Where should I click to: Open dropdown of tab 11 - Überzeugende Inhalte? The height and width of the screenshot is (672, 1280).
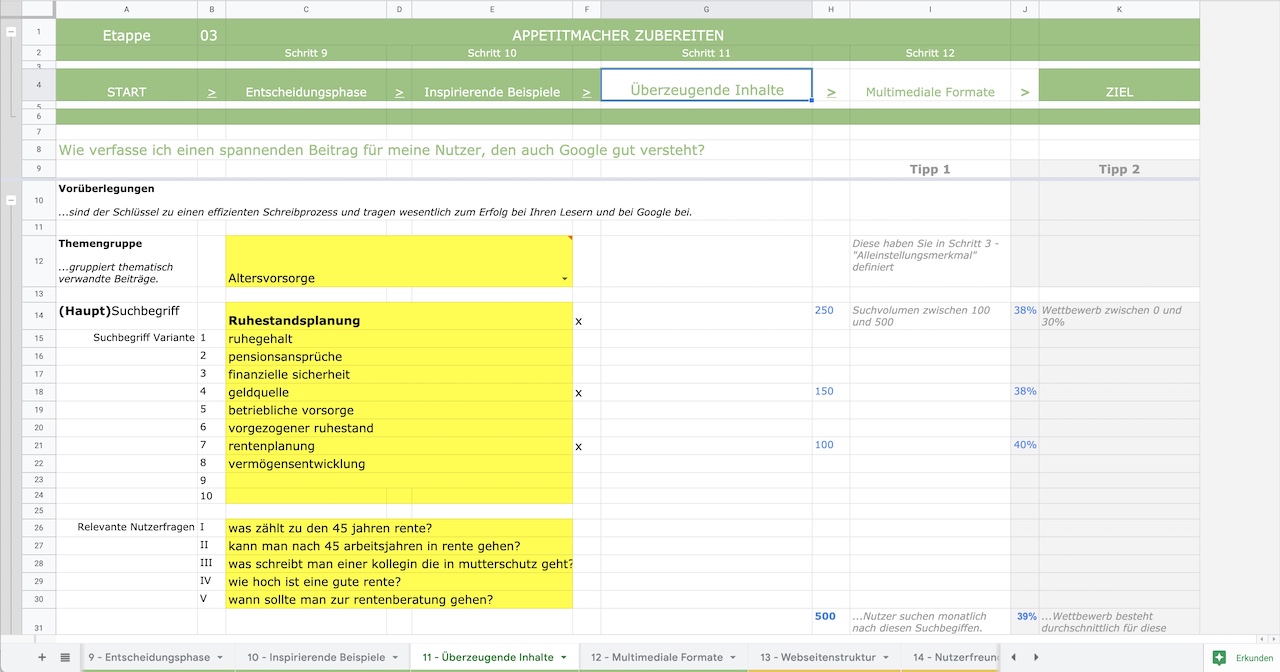563,657
